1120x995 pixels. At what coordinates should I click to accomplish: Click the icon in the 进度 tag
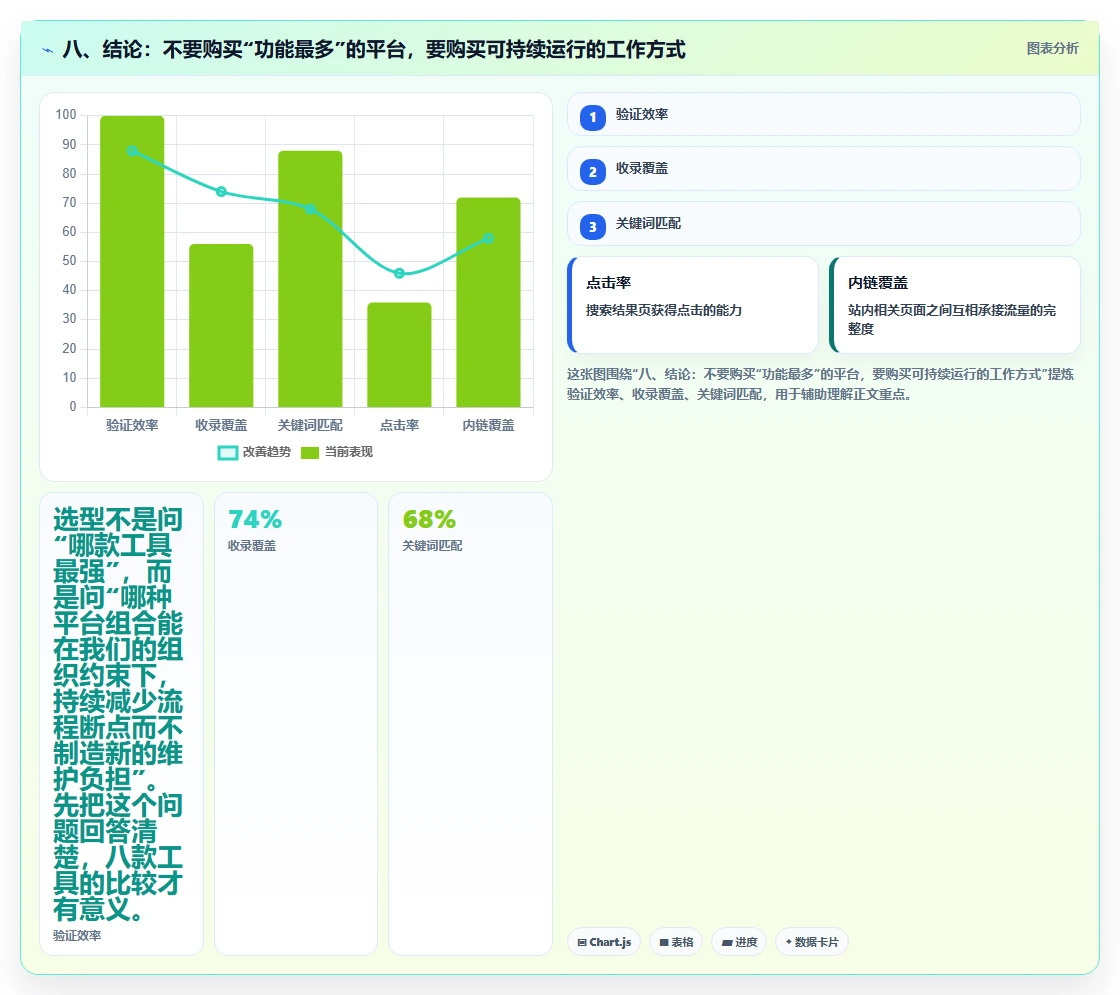[x=727, y=943]
